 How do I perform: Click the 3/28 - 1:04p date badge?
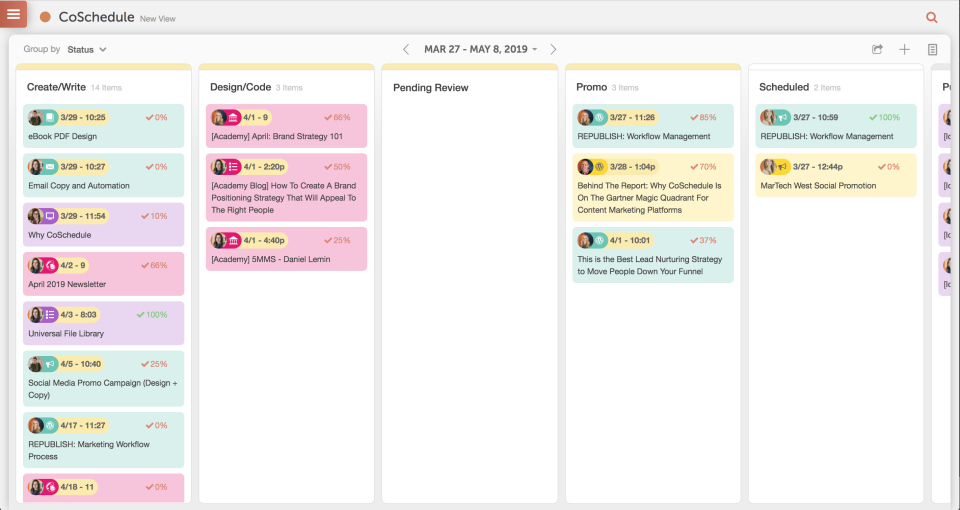click(x=632, y=167)
